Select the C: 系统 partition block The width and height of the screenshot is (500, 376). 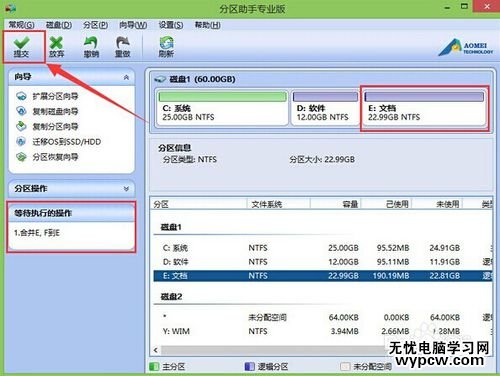tap(222, 108)
